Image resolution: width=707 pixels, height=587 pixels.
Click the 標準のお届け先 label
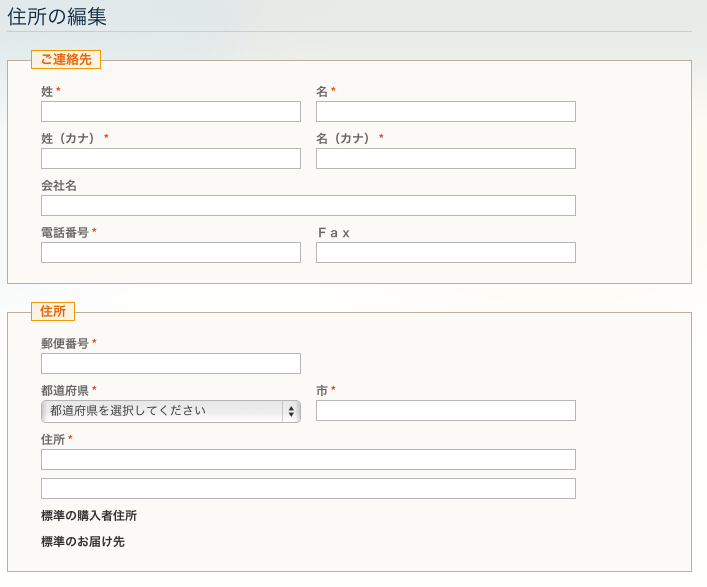(83, 541)
